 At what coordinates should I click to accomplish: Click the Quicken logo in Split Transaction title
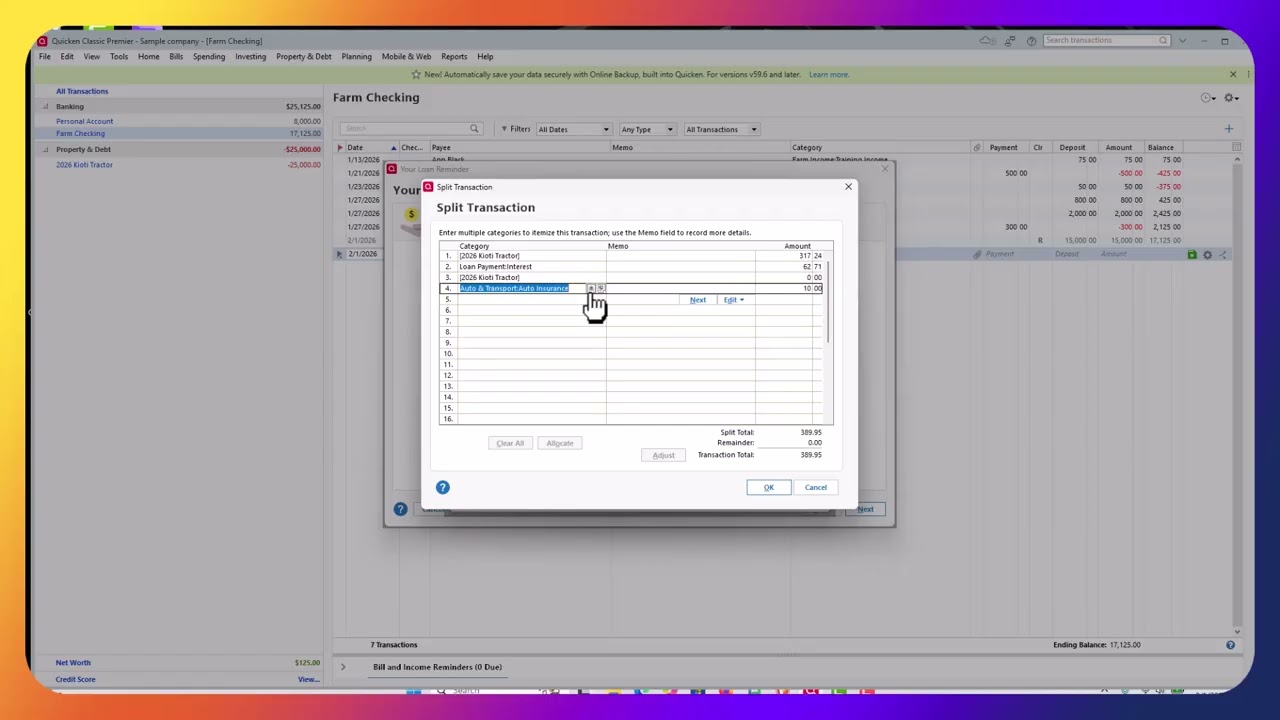point(428,187)
